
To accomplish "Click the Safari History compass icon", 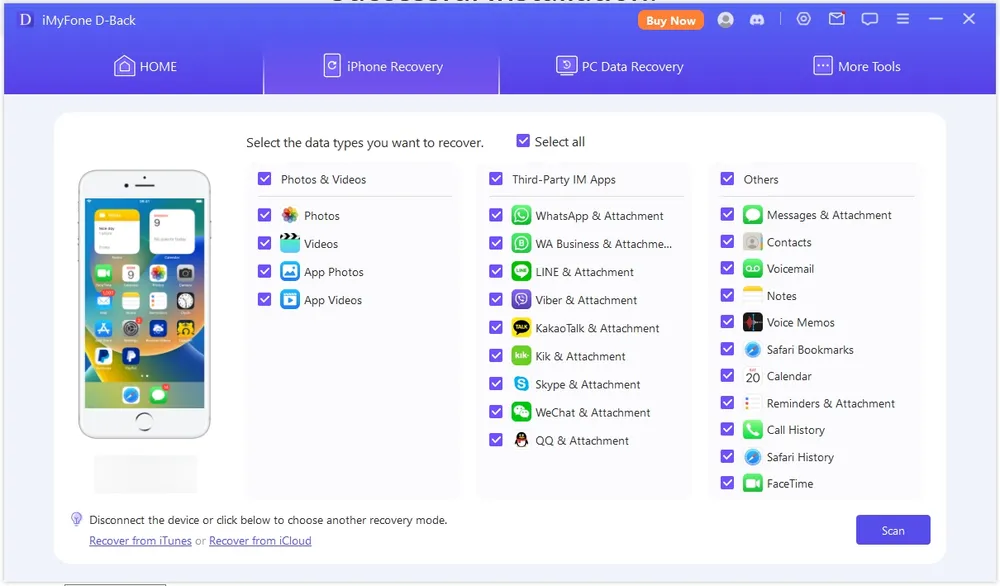I will coord(753,456).
